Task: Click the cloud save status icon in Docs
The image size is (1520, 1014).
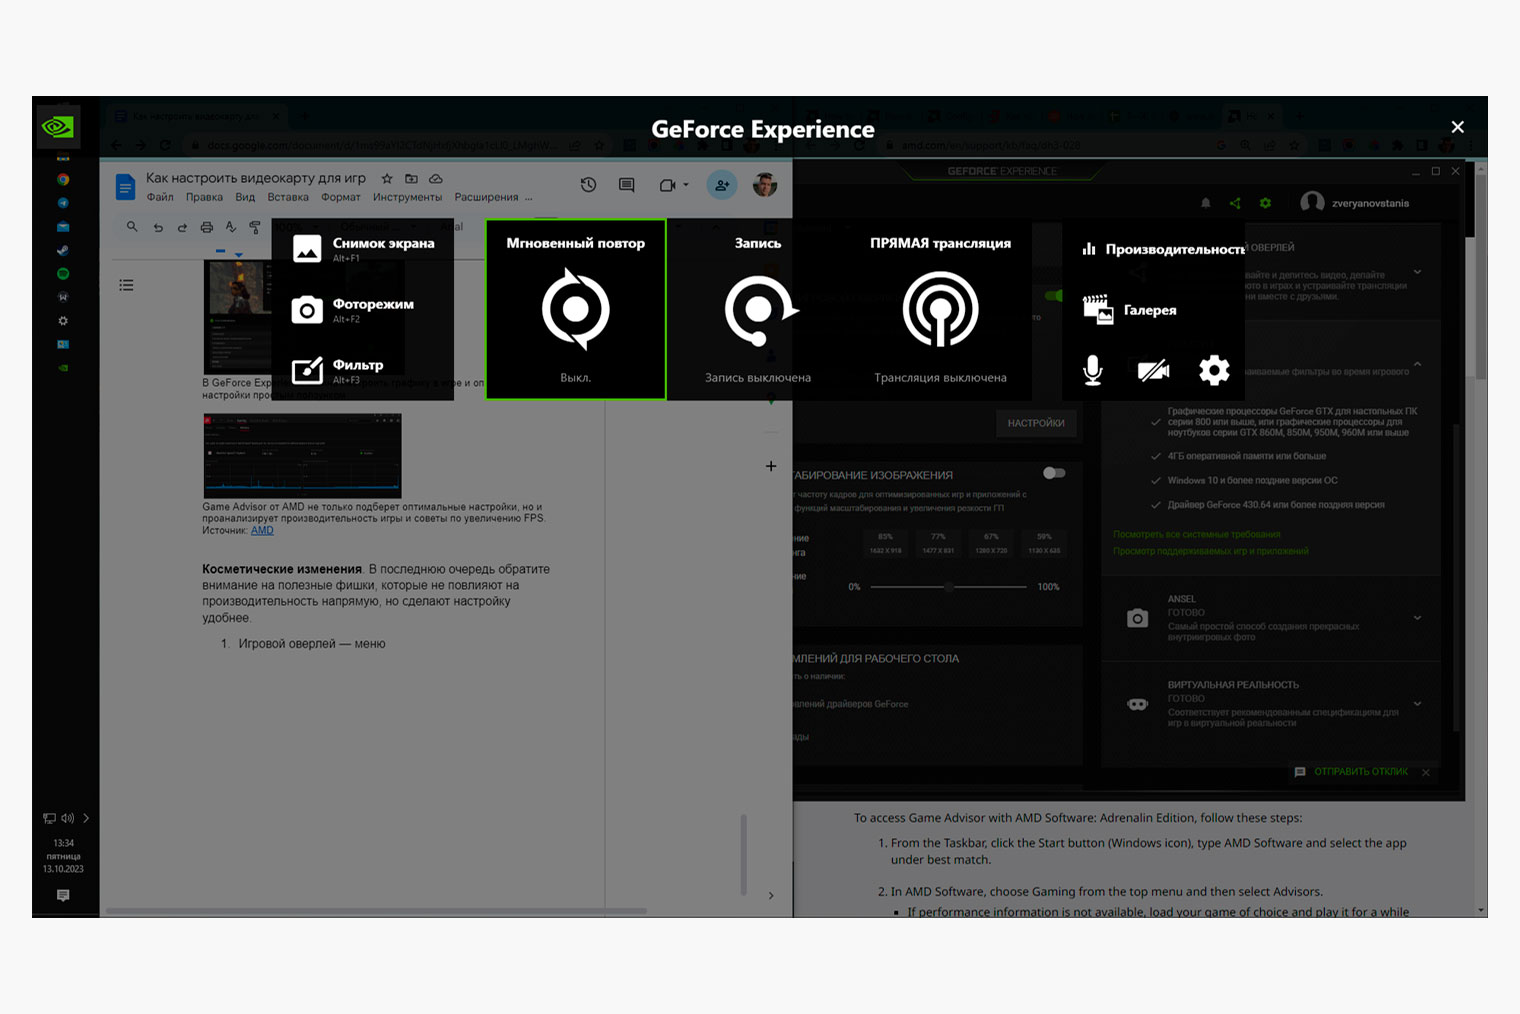Action: pos(436,178)
